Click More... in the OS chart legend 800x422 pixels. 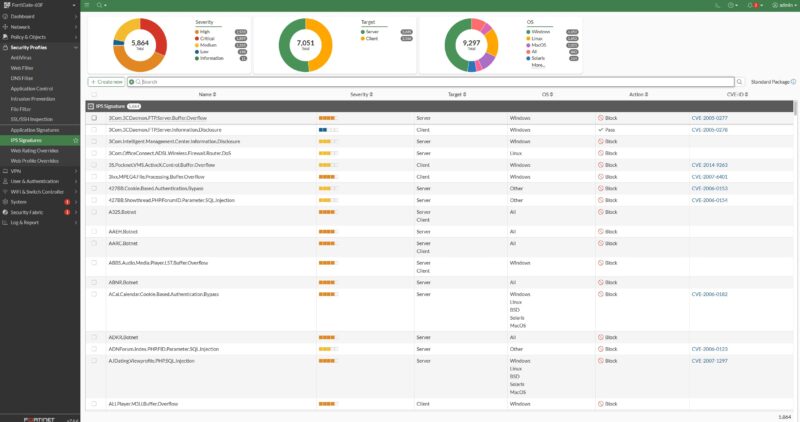point(538,65)
